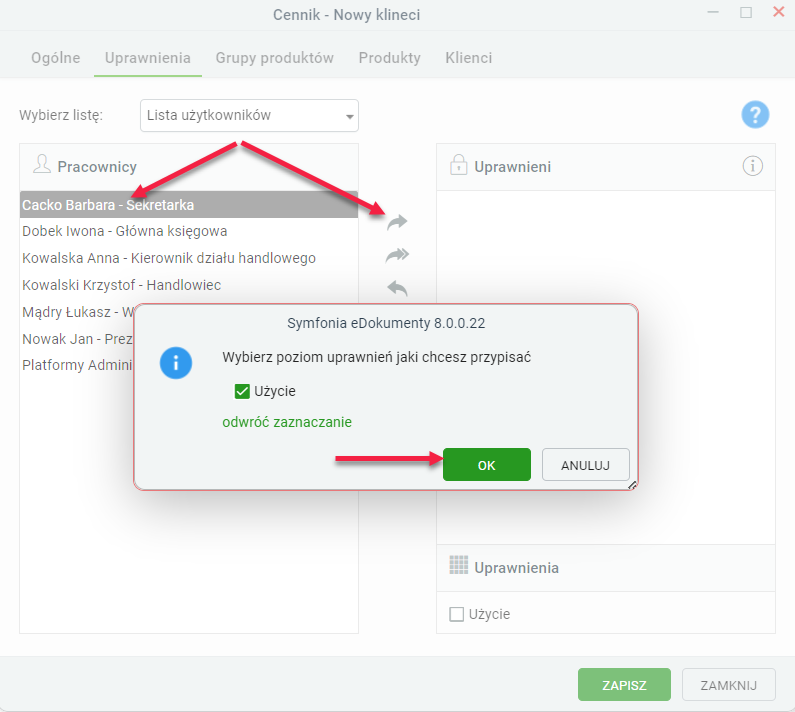795x712 pixels.
Task: Select the Uprawnienia tab
Action: [148, 58]
